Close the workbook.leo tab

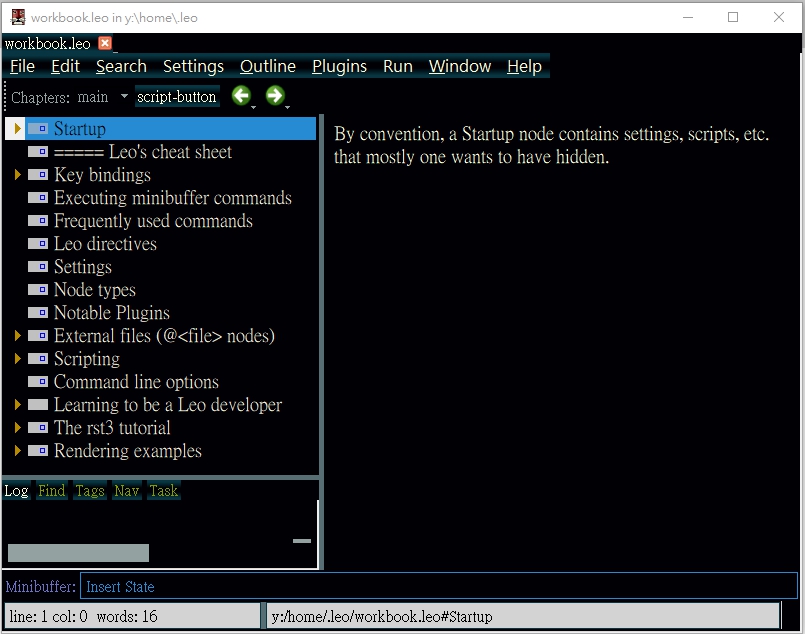click(105, 43)
